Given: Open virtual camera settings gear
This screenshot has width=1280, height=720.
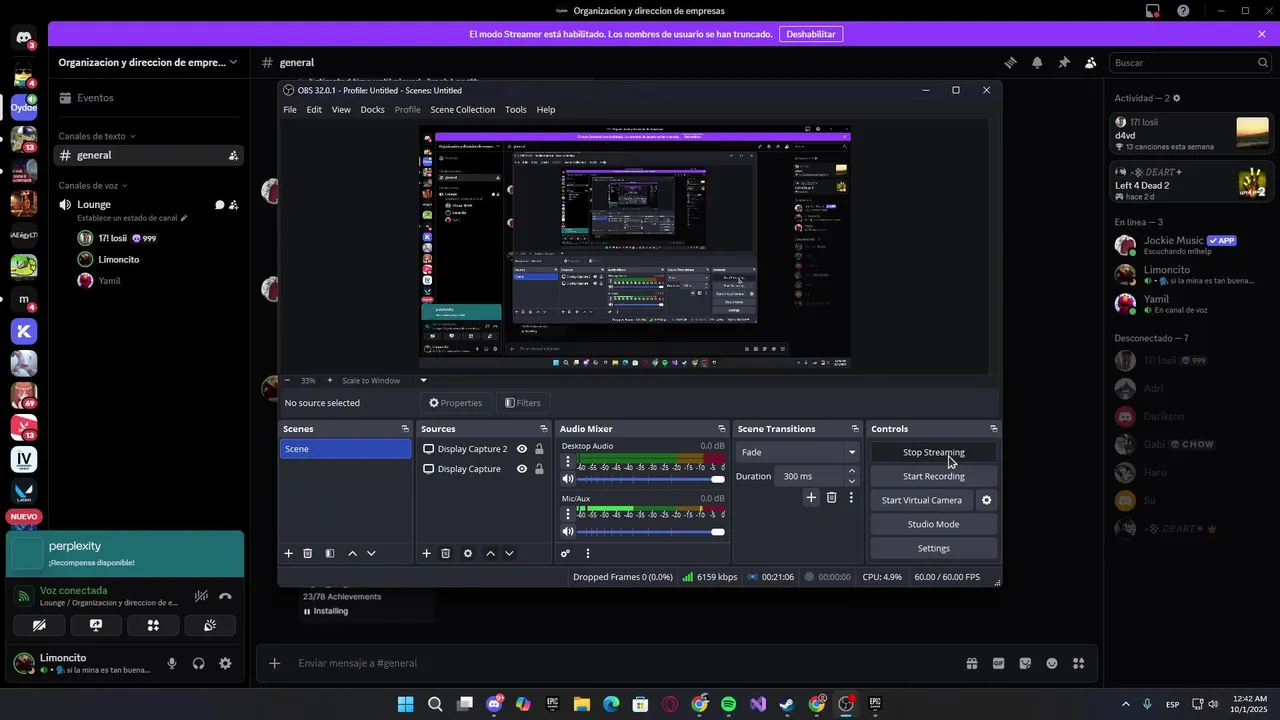Looking at the screenshot, I should coord(986,500).
